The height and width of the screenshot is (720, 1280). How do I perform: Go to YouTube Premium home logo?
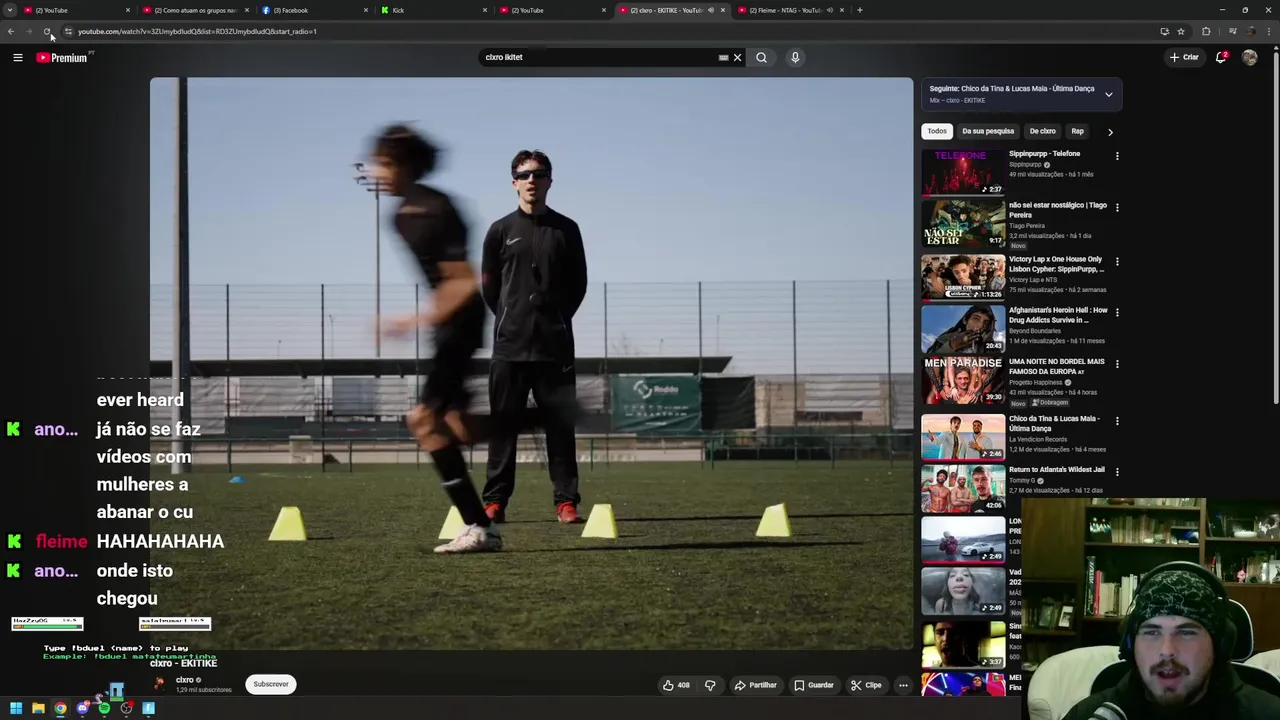(63, 58)
